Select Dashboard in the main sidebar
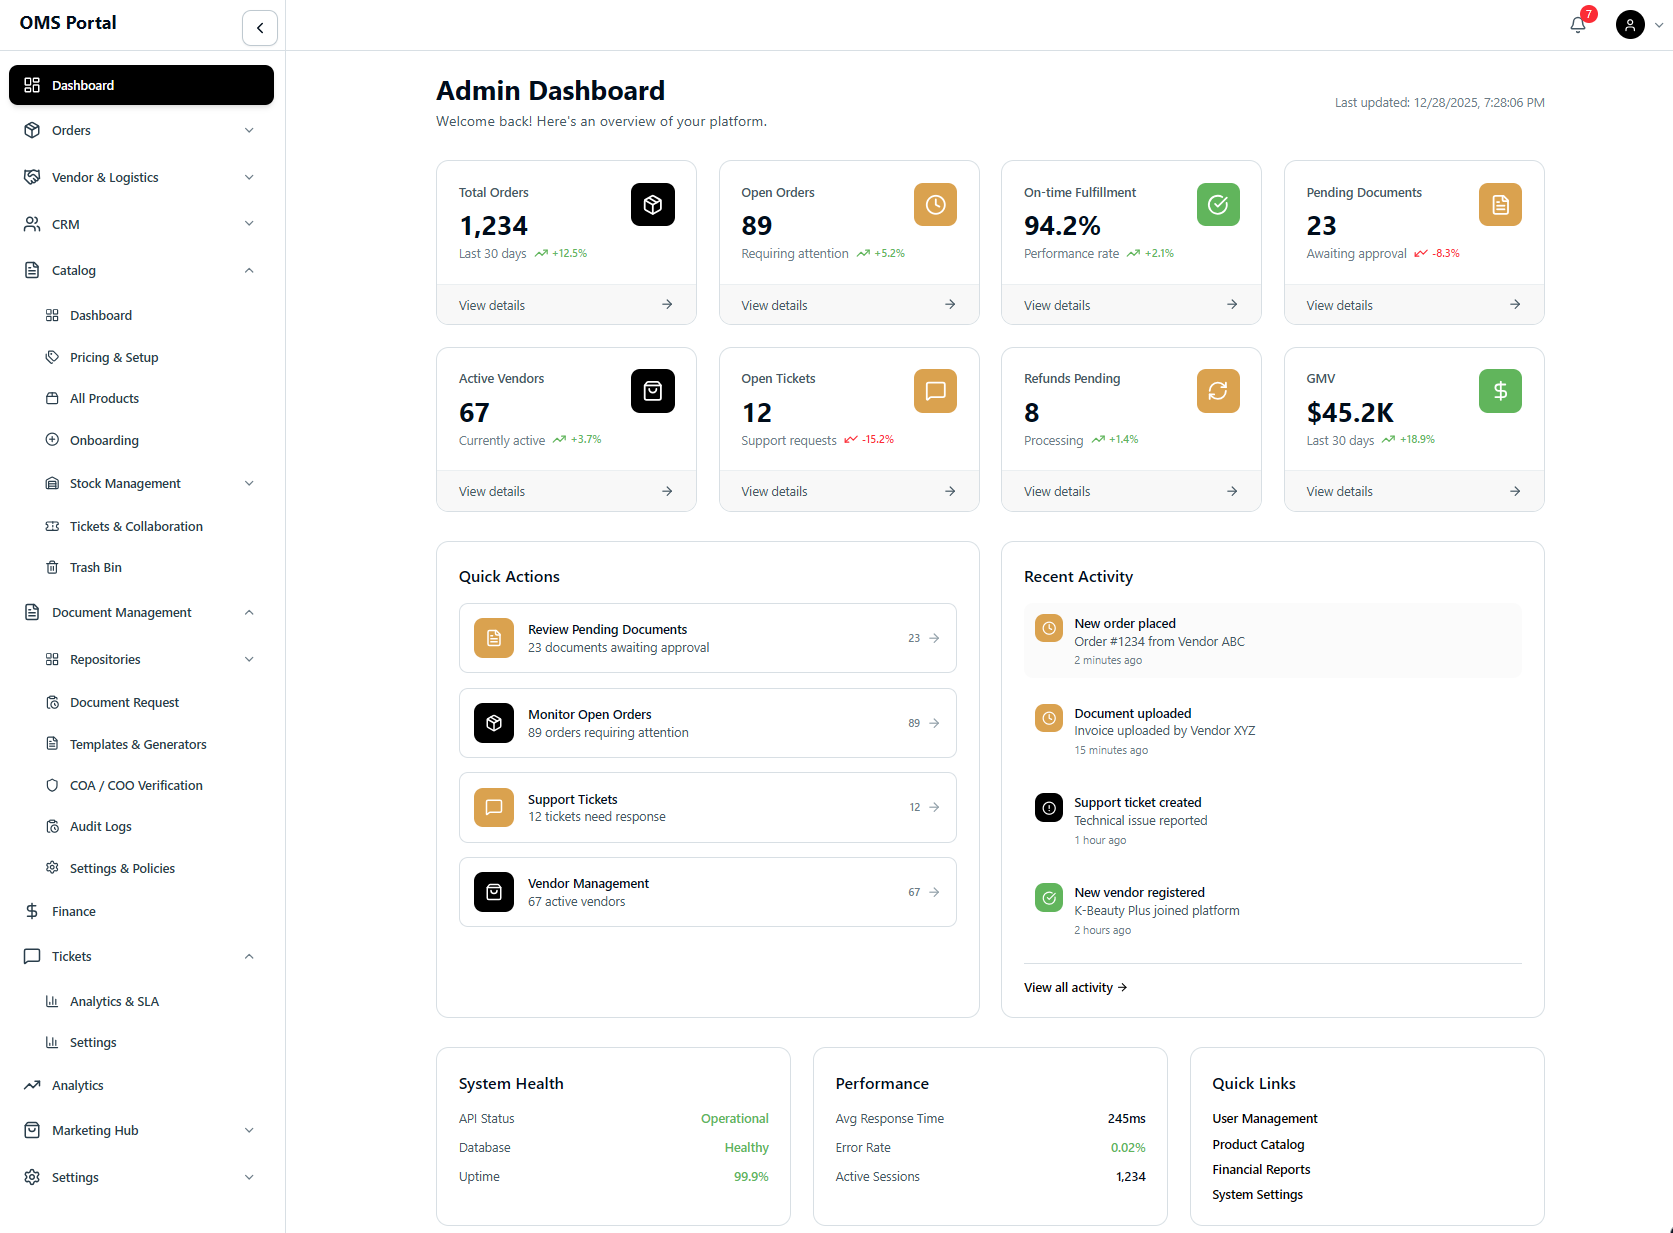The width and height of the screenshot is (1673, 1233). click(x=141, y=85)
